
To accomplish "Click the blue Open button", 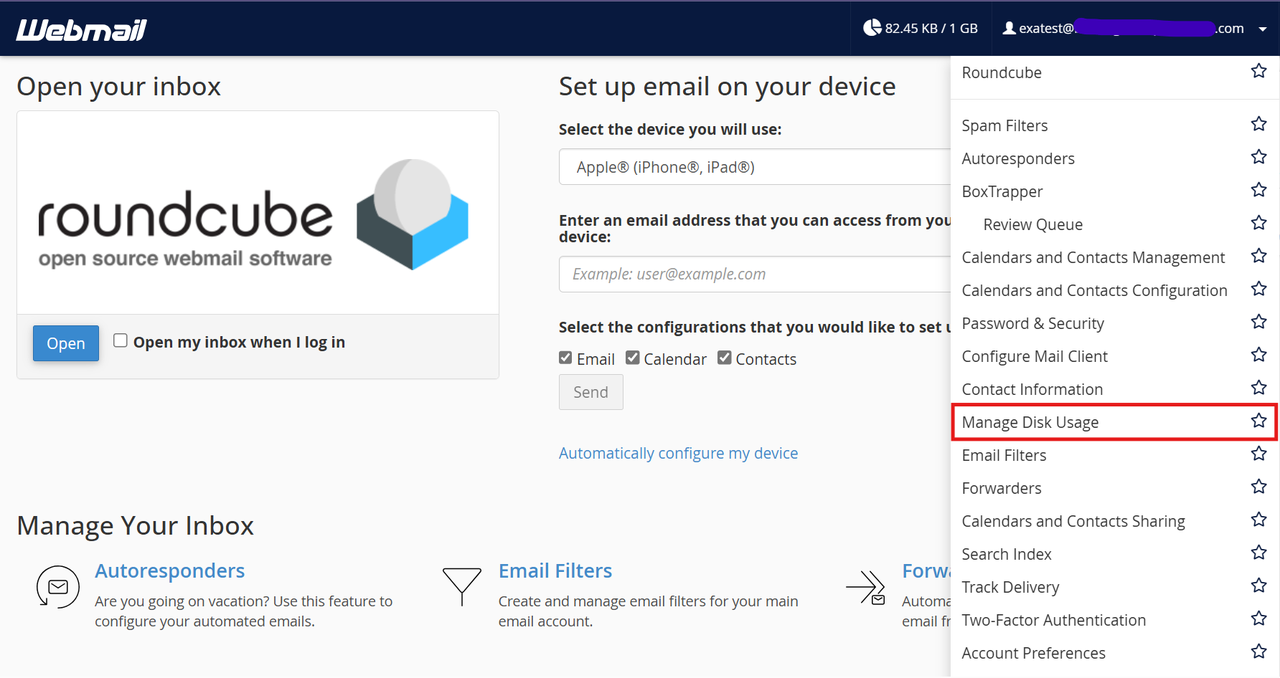I will (x=66, y=343).
